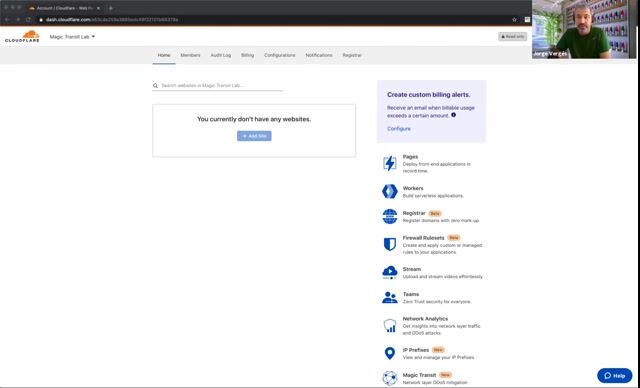The width and height of the screenshot is (640, 388).
Task: Open the Teams product link
Action: click(x=411, y=294)
